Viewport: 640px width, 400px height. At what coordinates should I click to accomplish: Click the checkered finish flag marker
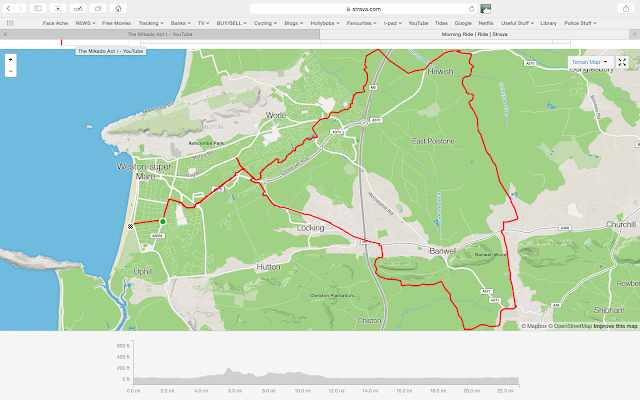coord(130,227)
